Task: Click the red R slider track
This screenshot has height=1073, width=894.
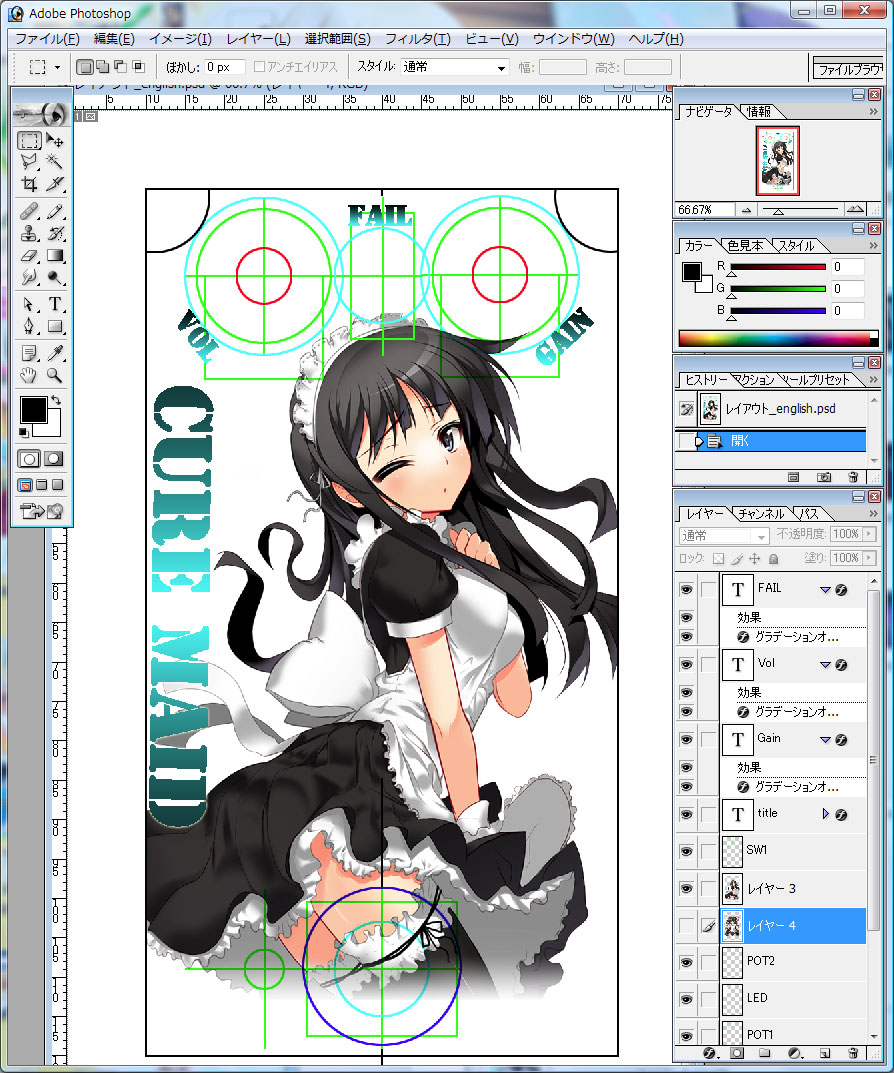Action: coord(778,267)
